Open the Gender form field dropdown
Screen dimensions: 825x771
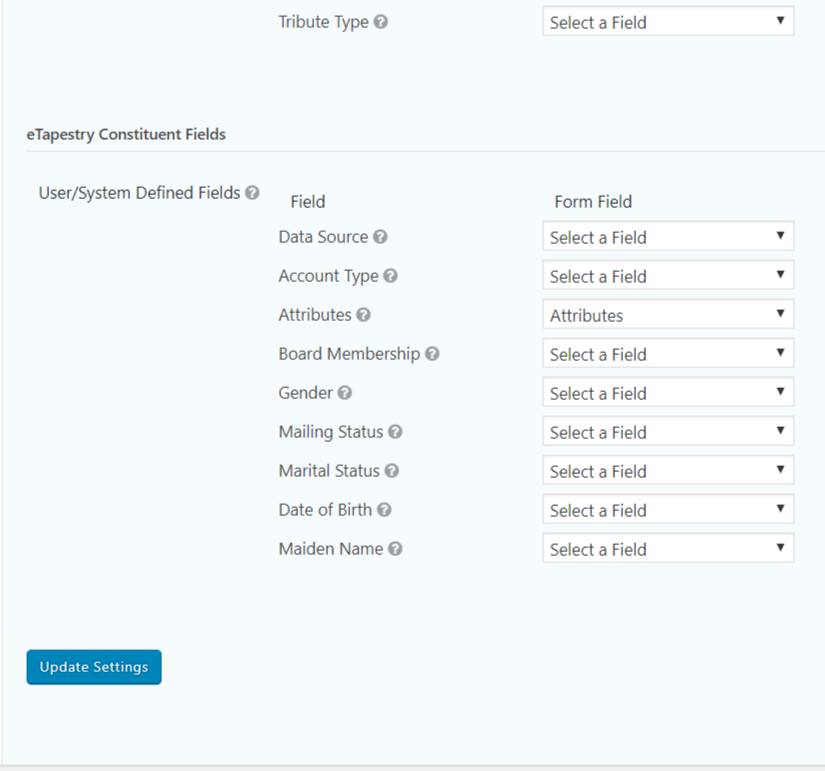[x=668, y=392]
